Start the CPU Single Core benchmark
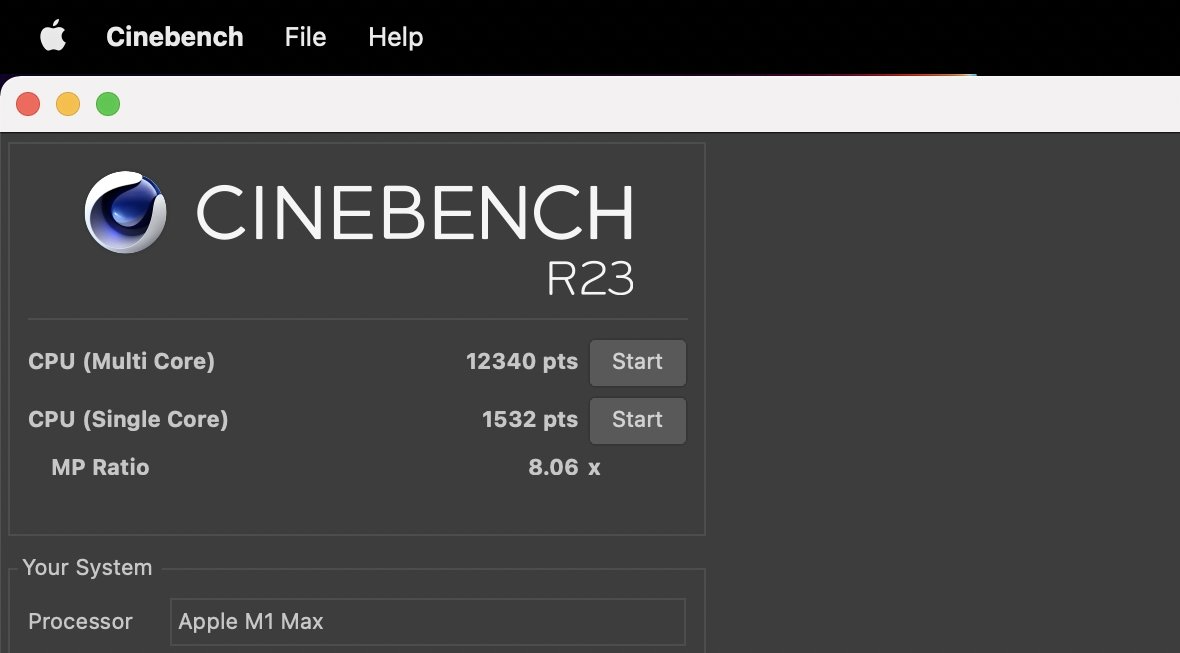The width and height of the screenshot is (1180, 653). pos(637,420)
